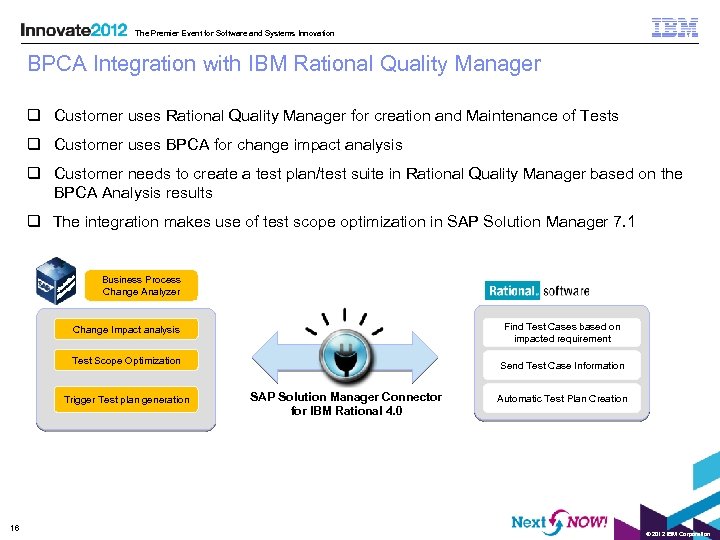Select the Automatic Test Plan Creation box
Screen dimensions: 720x540
(562, 399)
